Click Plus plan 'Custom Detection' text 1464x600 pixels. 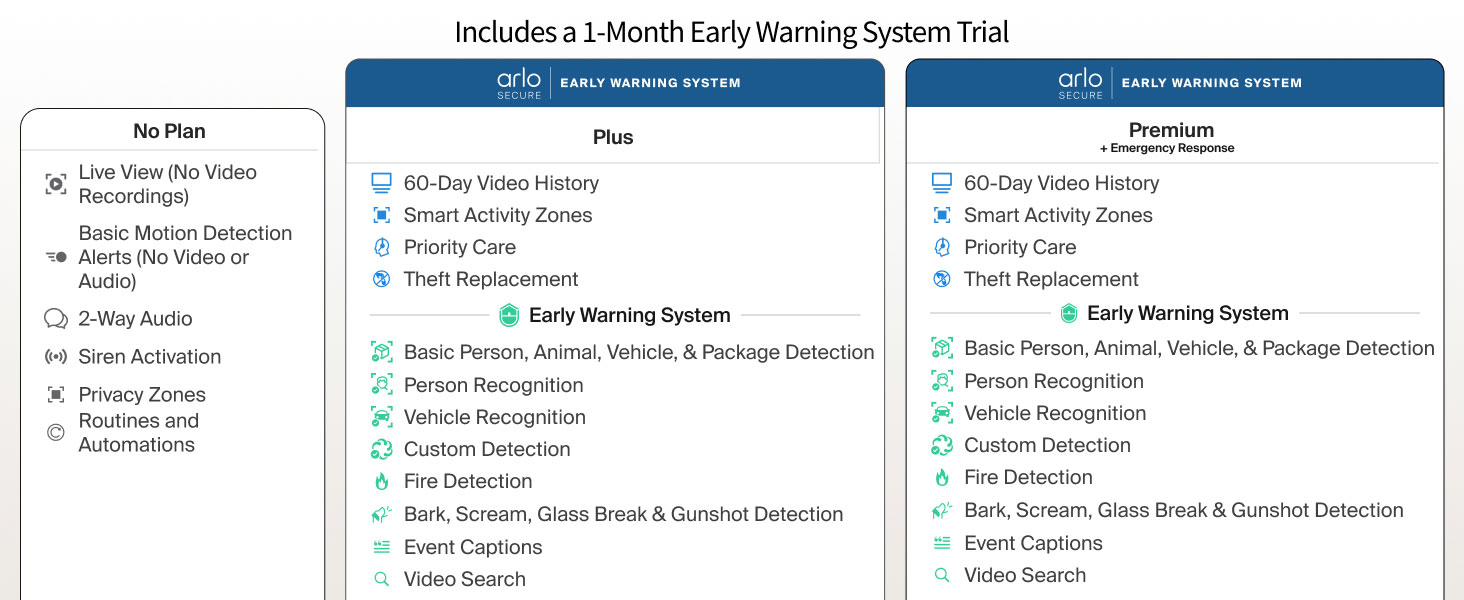[487, 449]
